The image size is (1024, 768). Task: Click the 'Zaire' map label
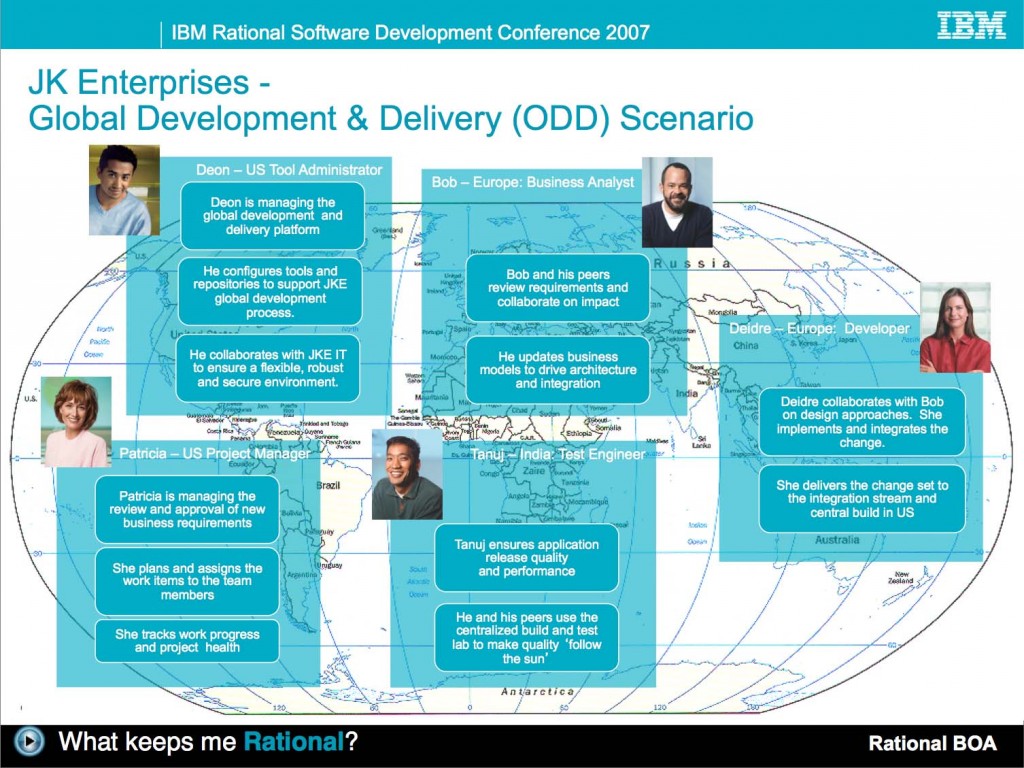click(534, 470)
